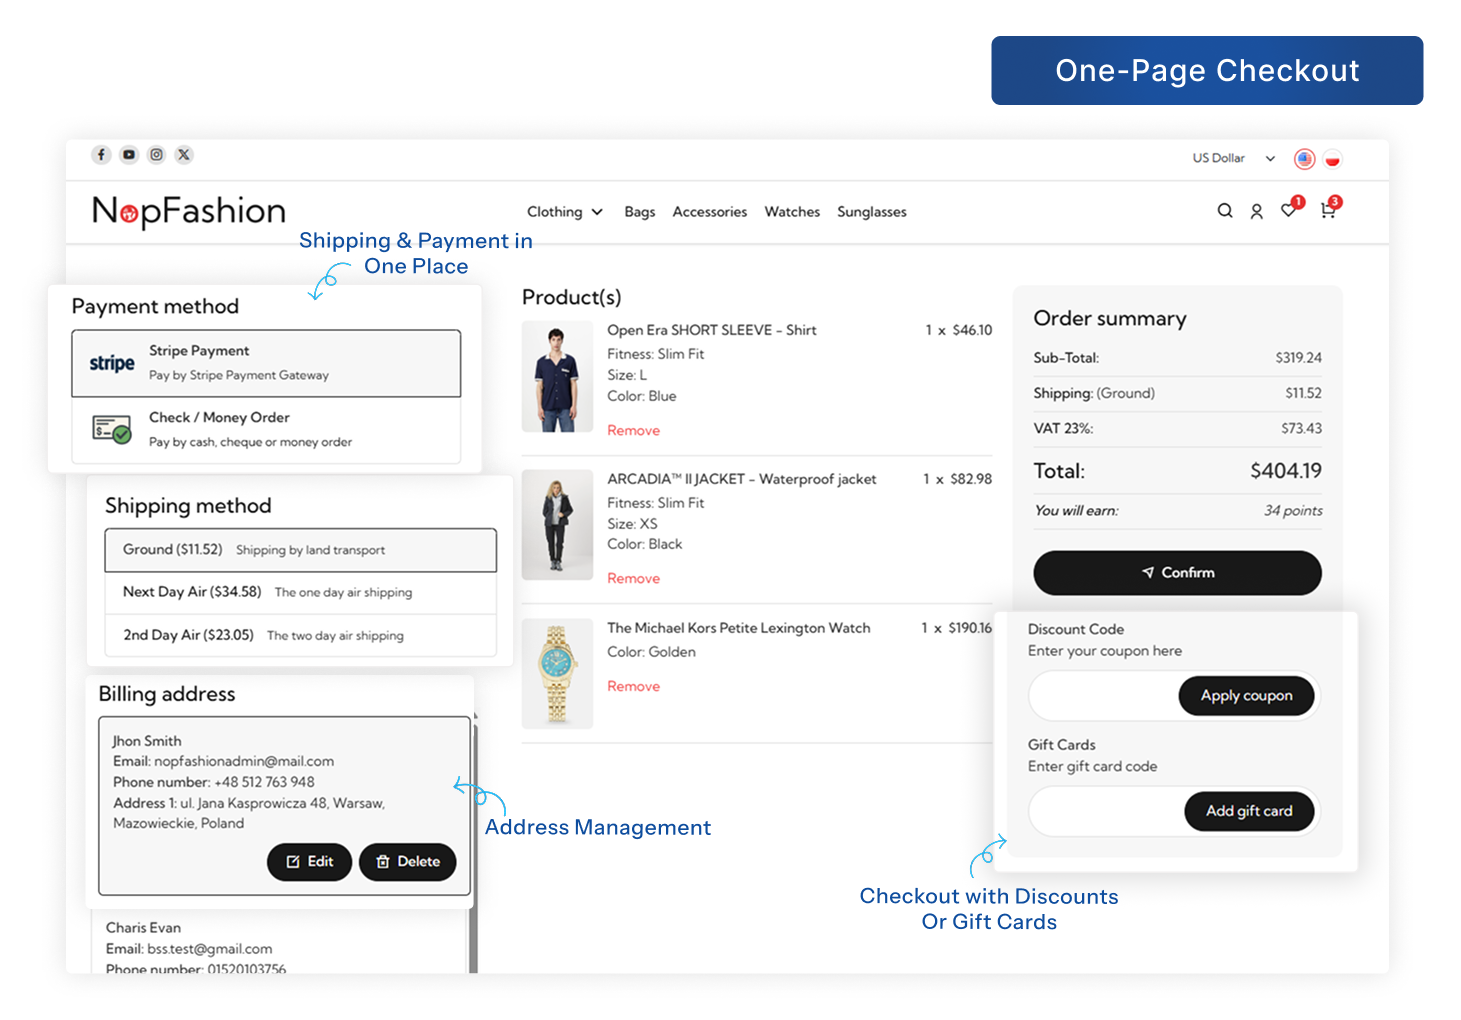
Task: Confirm the order
Action: tap(1177, 573)
